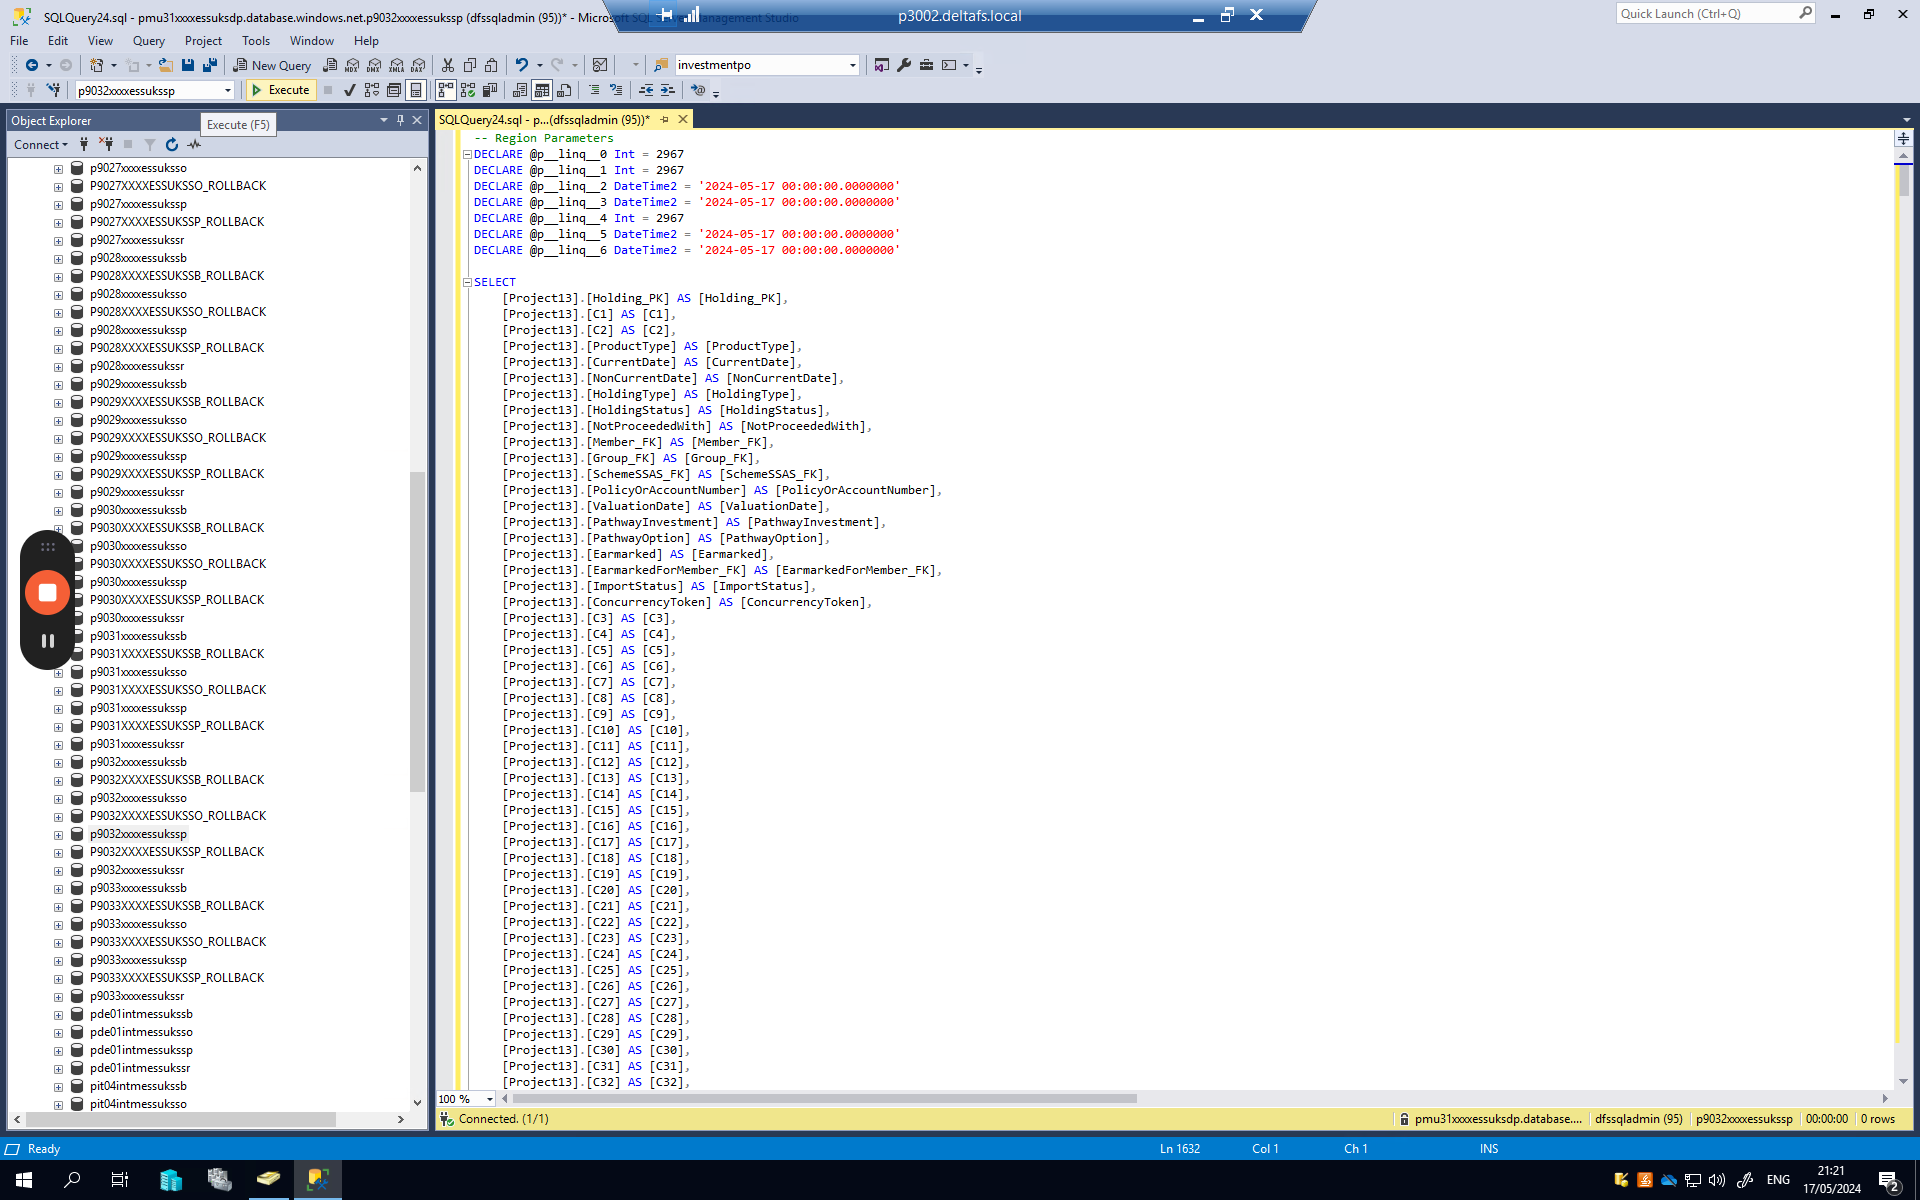Viewport: 1920px width, 1200px height.
Task: Click the Parse checkmark icon
Action: point(349,90)
